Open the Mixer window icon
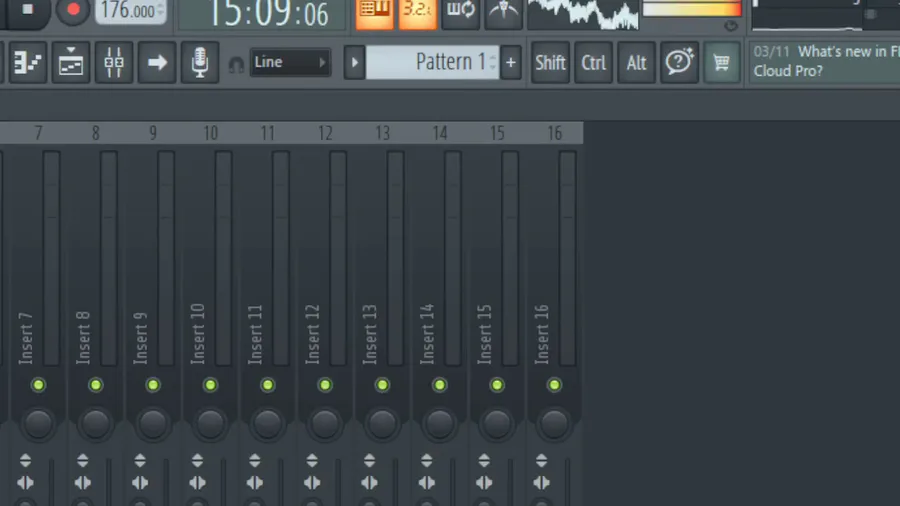Viewport: 900px width, 506px height. pyautogui.click(x=114, y=63)
